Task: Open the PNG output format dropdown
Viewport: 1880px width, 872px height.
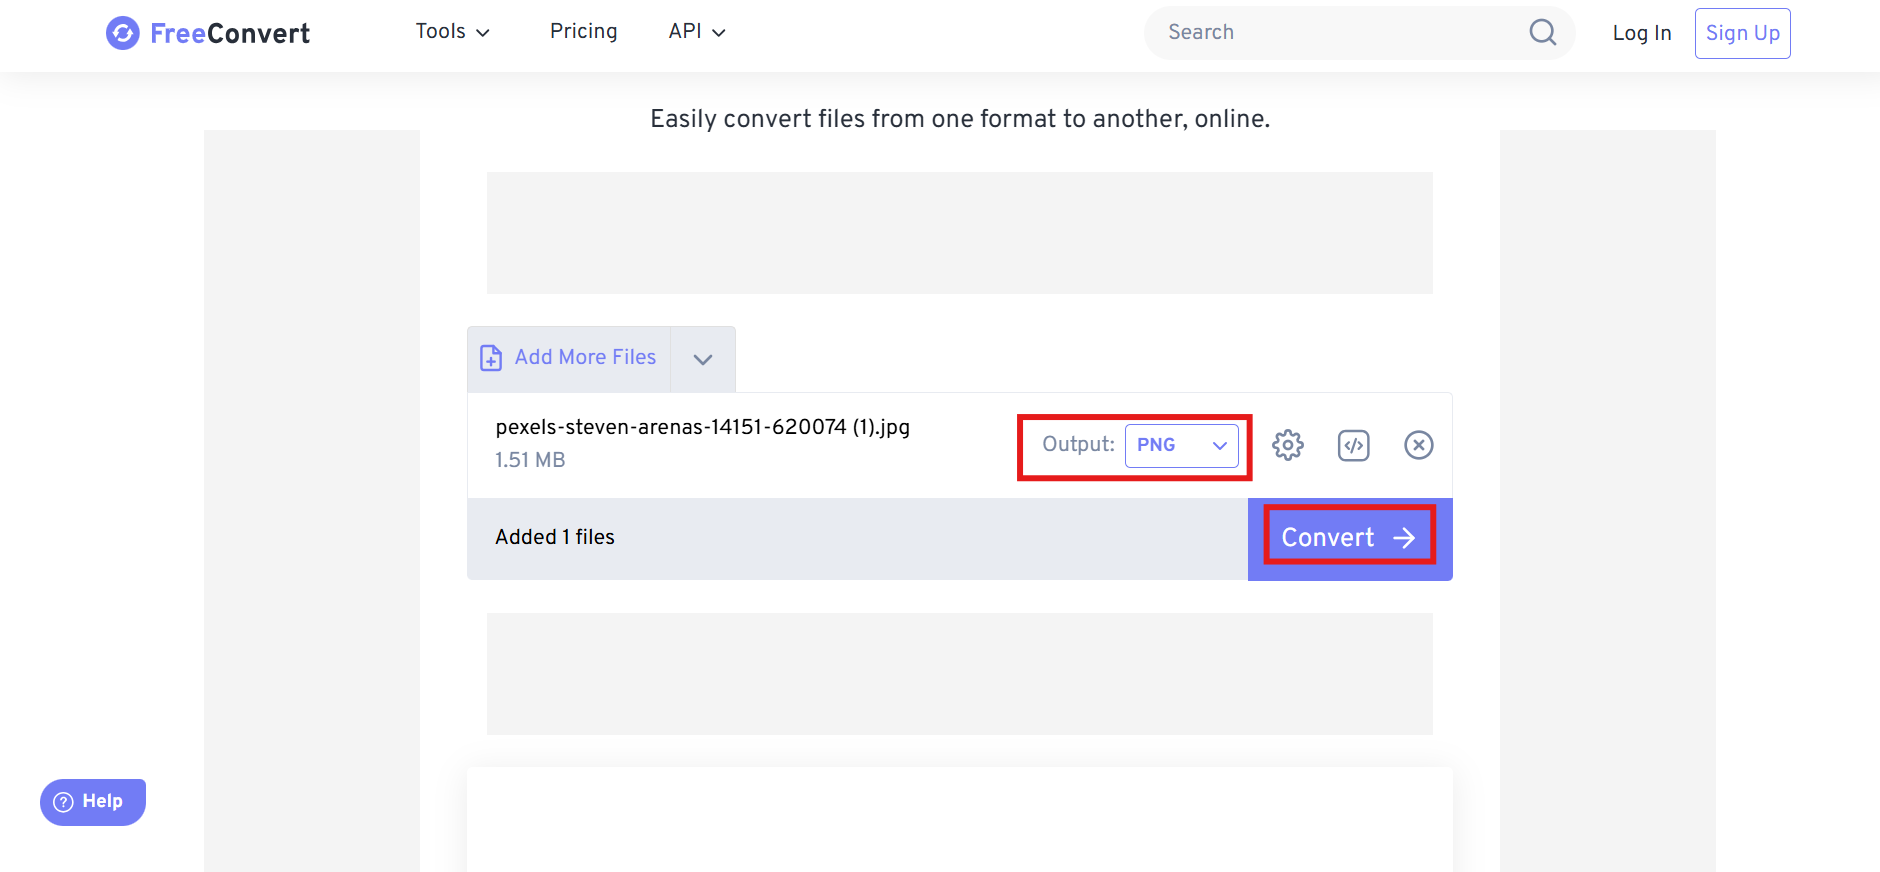Action: click(1181, 445)
